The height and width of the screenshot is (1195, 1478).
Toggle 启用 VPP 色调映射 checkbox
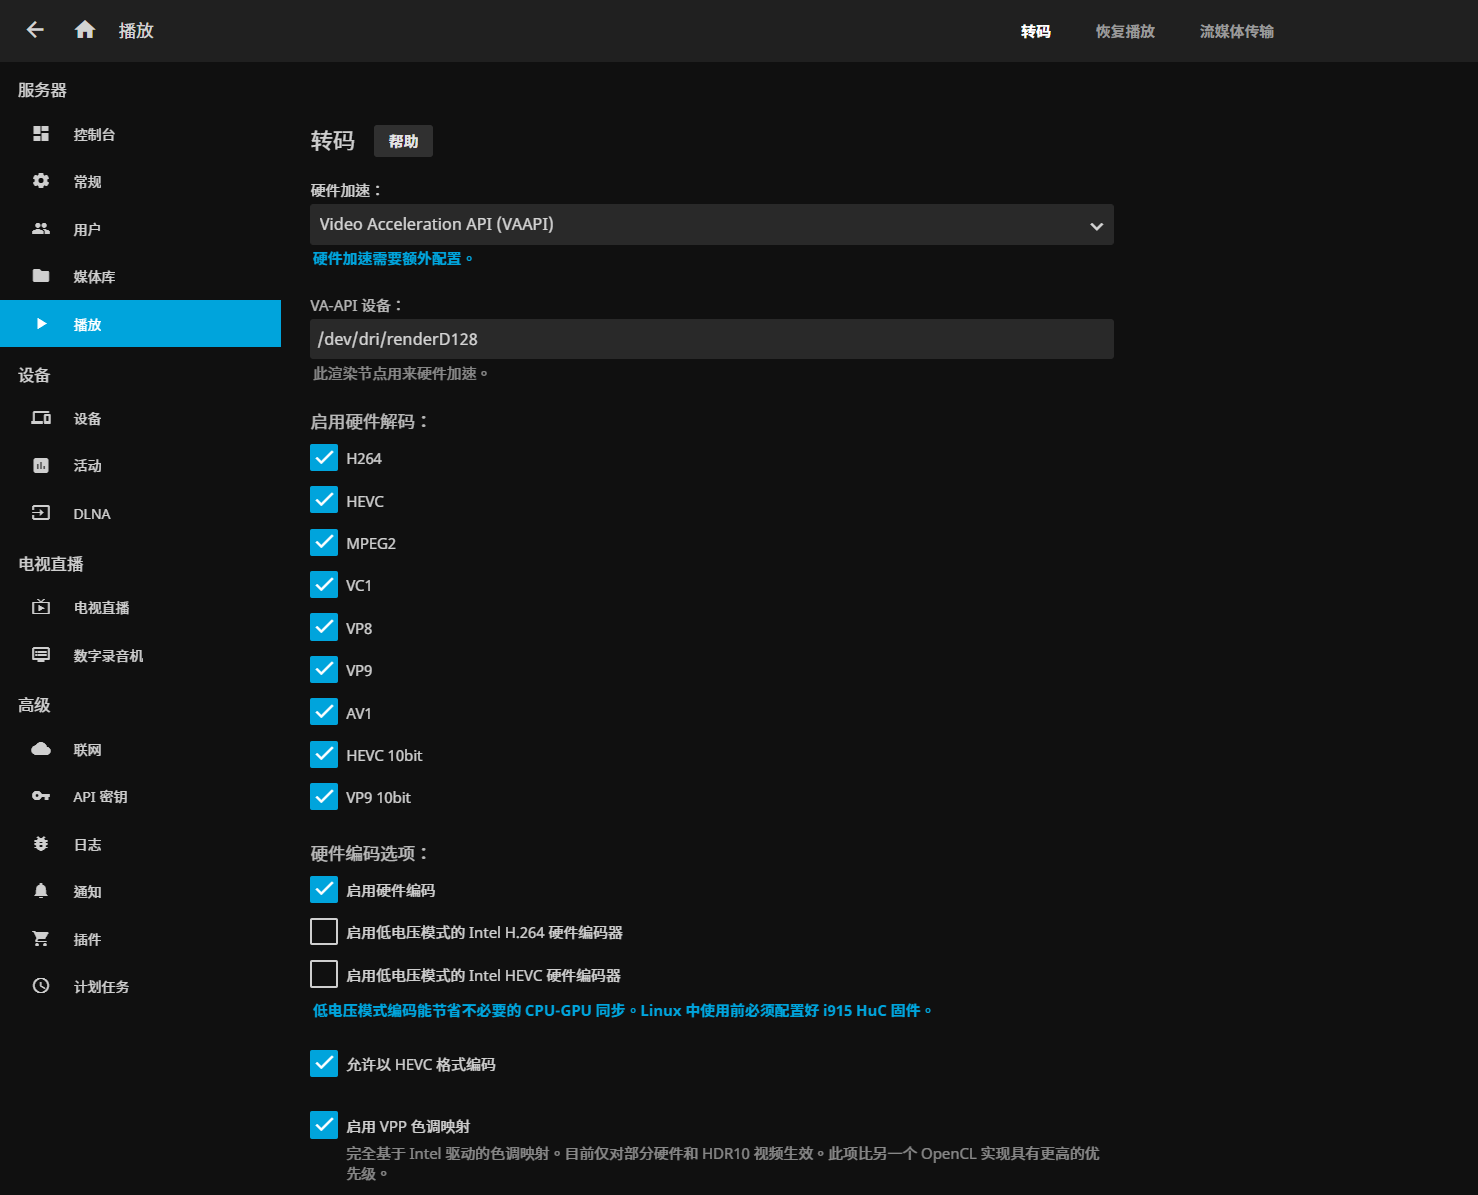click(x=324, y=1125)
